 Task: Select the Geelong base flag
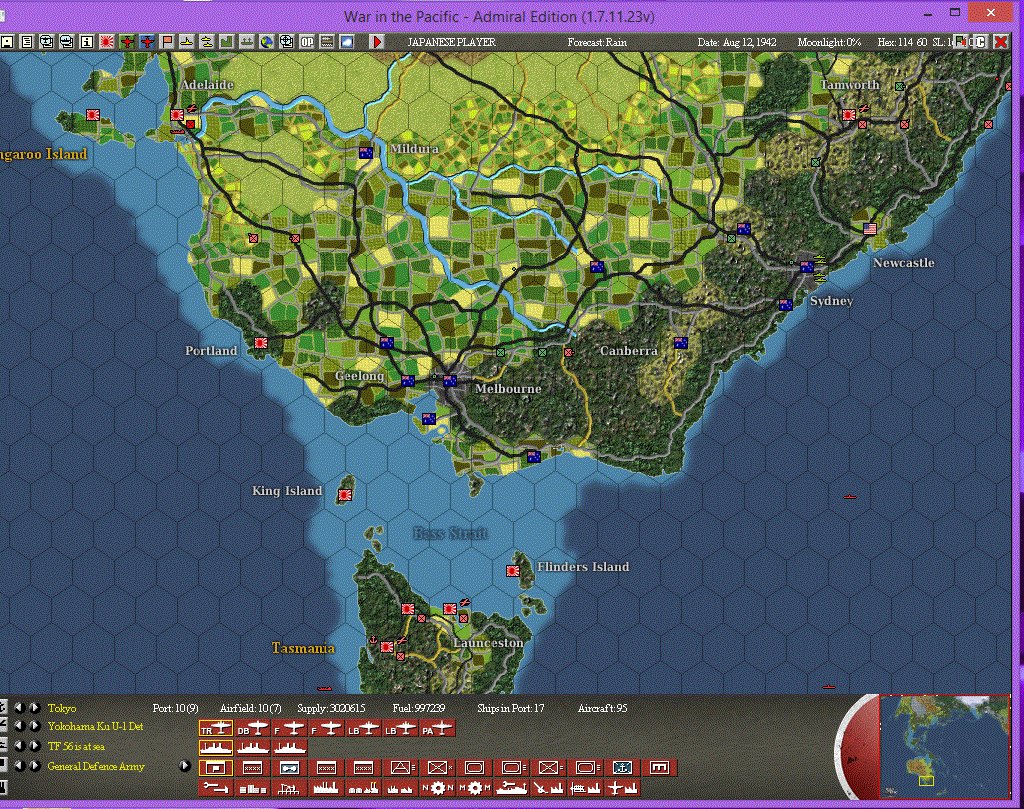(x=408, y=381)
